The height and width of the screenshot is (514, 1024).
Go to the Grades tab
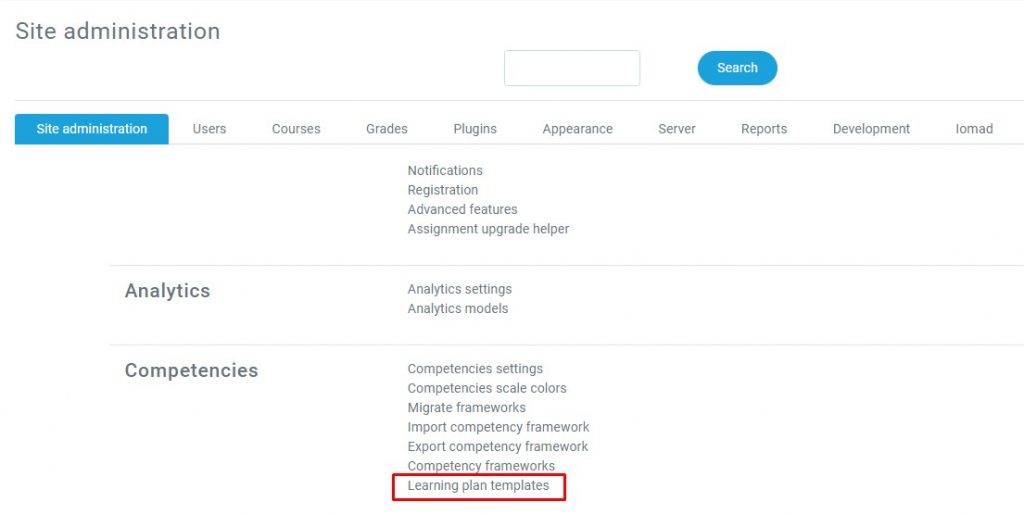tap(387, 129)
